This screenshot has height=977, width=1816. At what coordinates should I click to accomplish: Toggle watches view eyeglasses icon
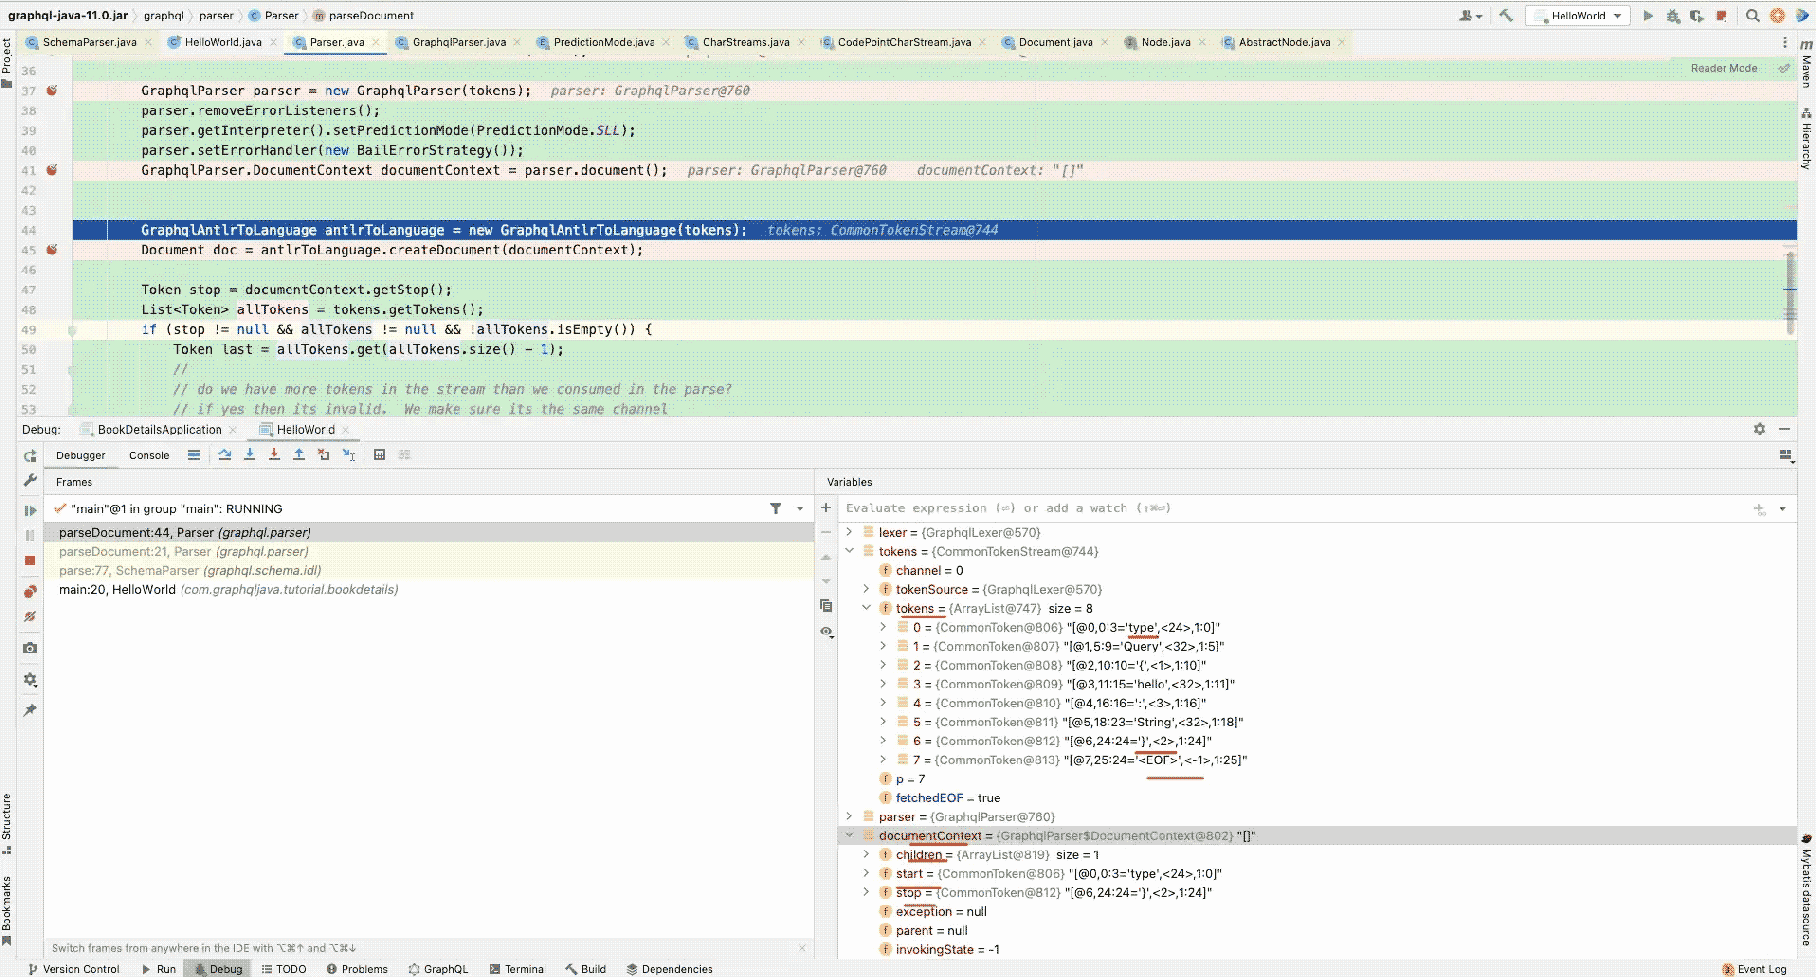pos(826,632)
